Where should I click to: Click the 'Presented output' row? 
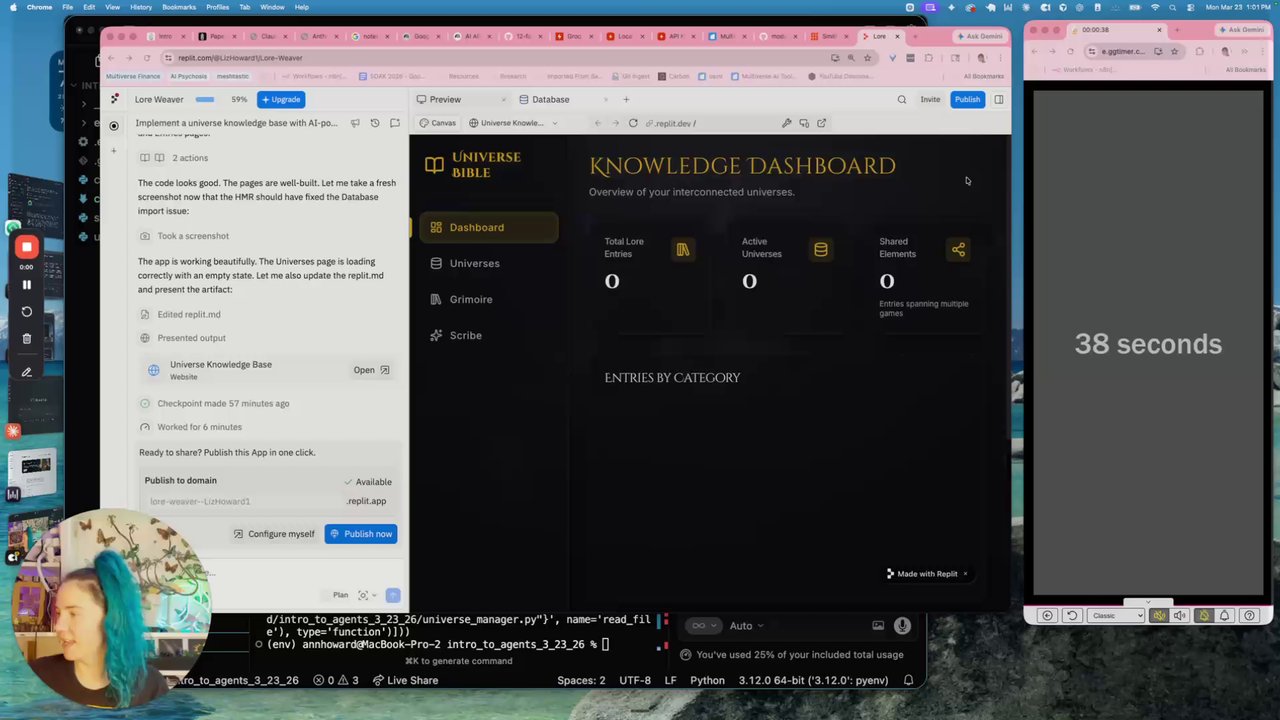pos(183,338)
